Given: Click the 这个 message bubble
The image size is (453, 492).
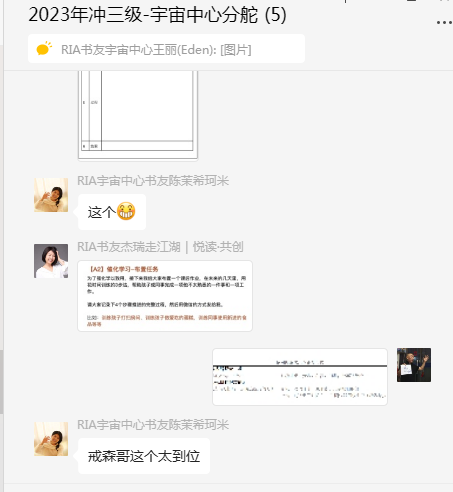Looking at the screenshot, I should coord(112,212).
